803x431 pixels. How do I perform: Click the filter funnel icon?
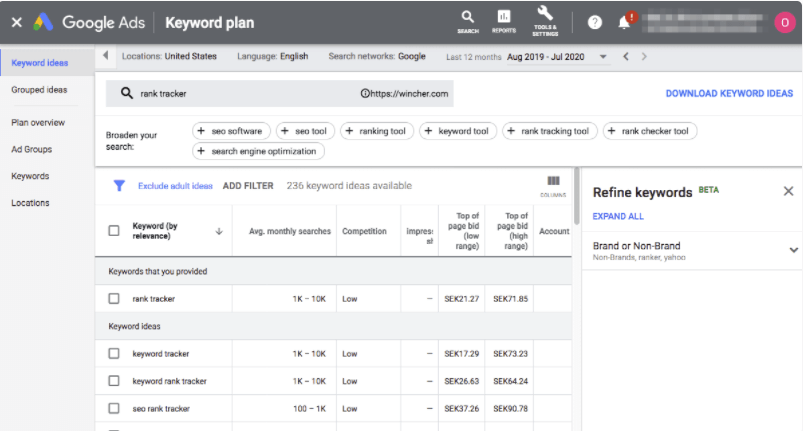click(119, 185)
